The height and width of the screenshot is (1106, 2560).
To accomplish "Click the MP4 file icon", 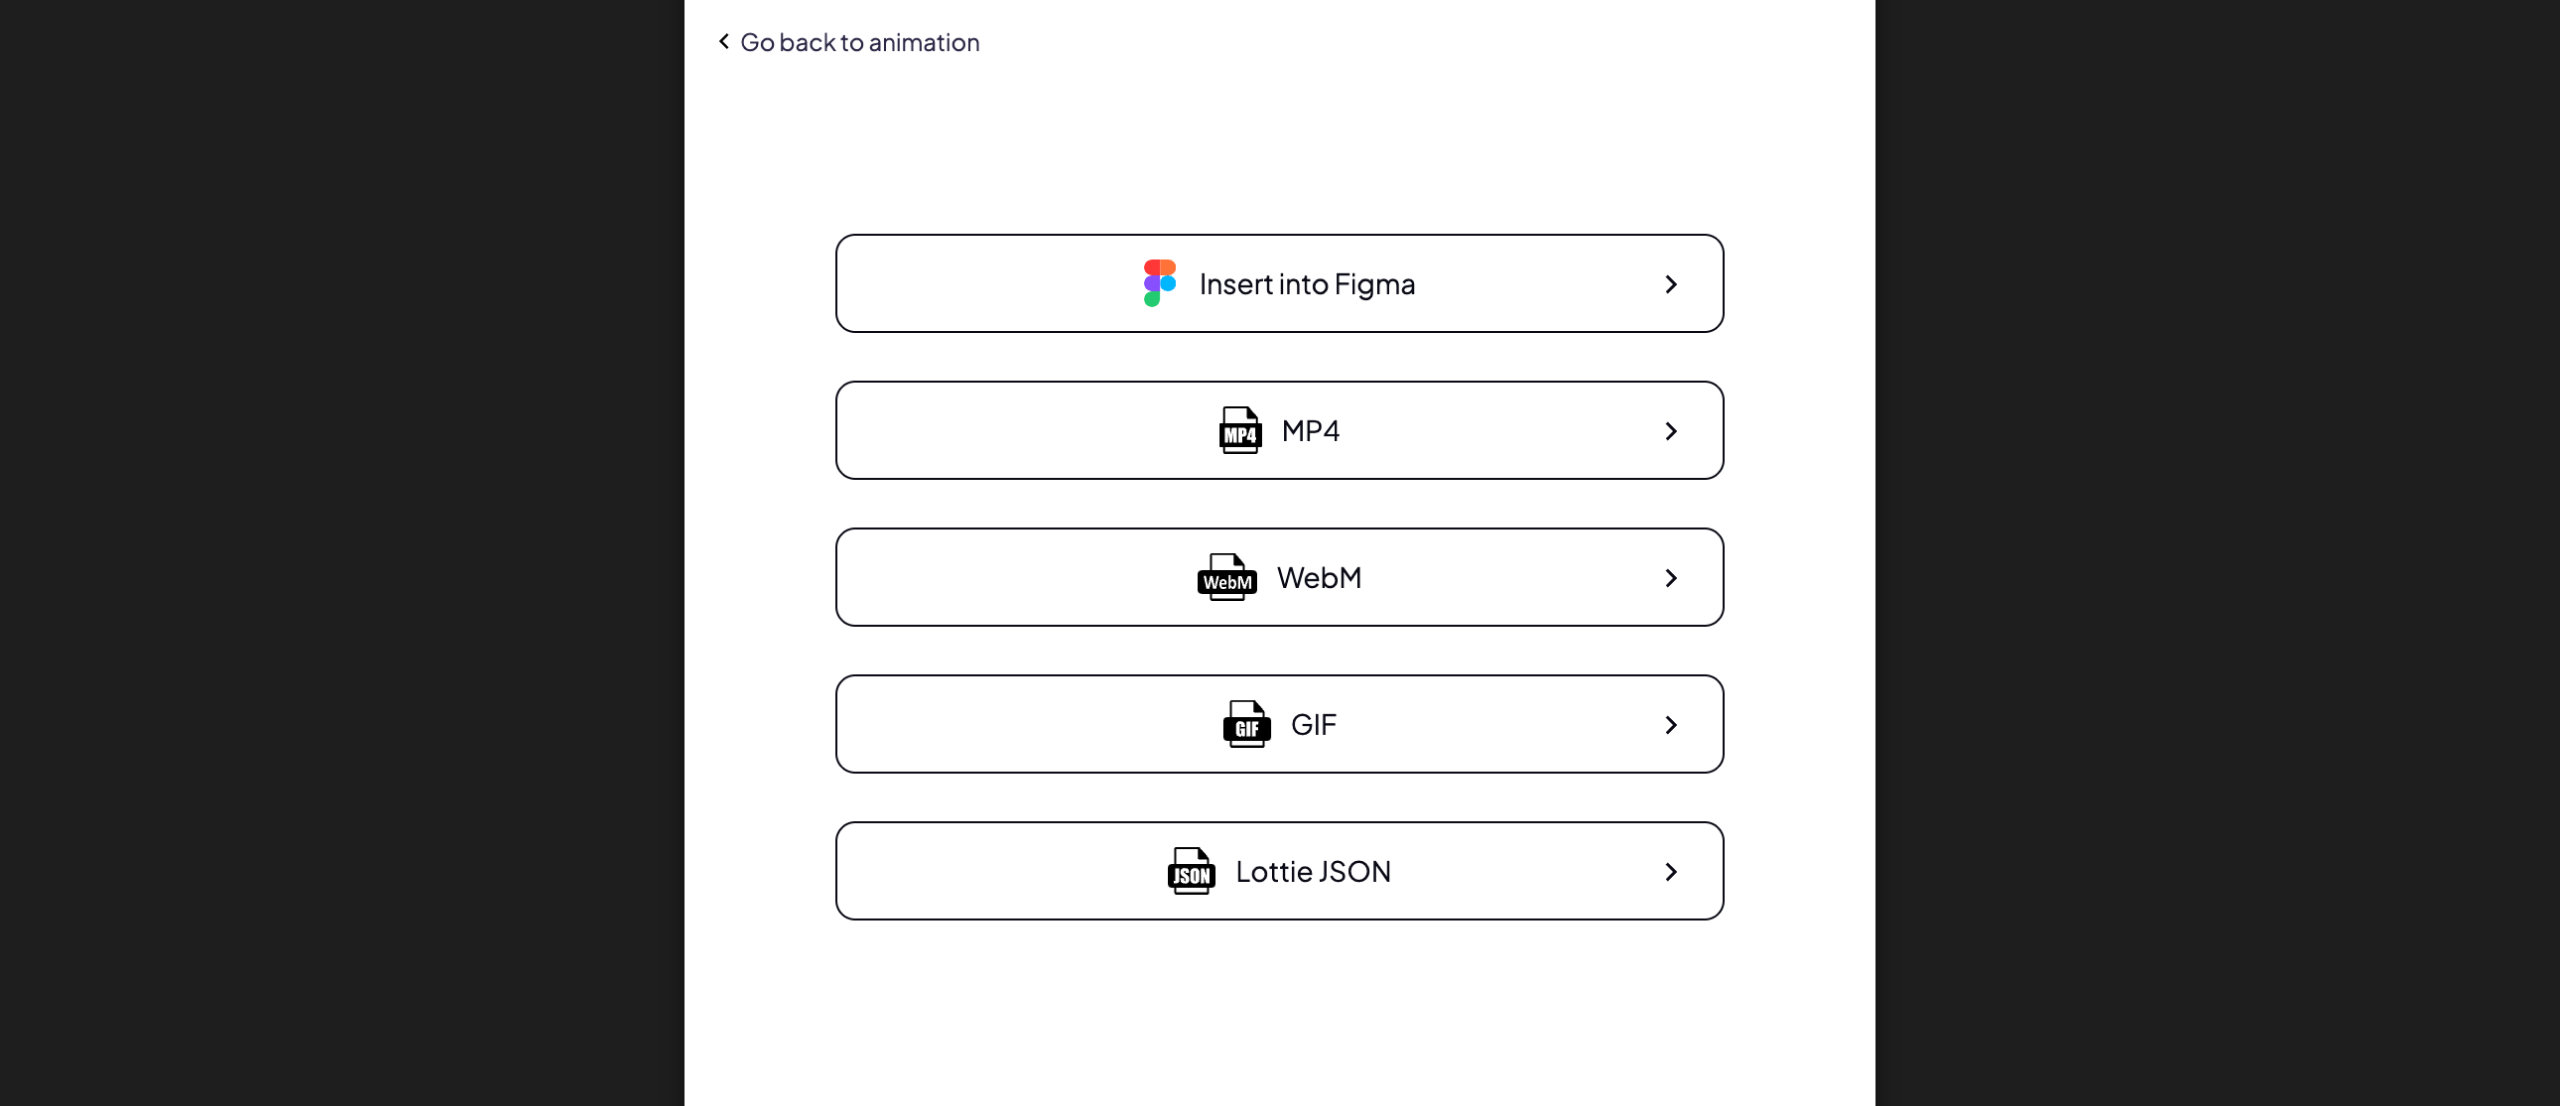I will [x=1240, y=430].
